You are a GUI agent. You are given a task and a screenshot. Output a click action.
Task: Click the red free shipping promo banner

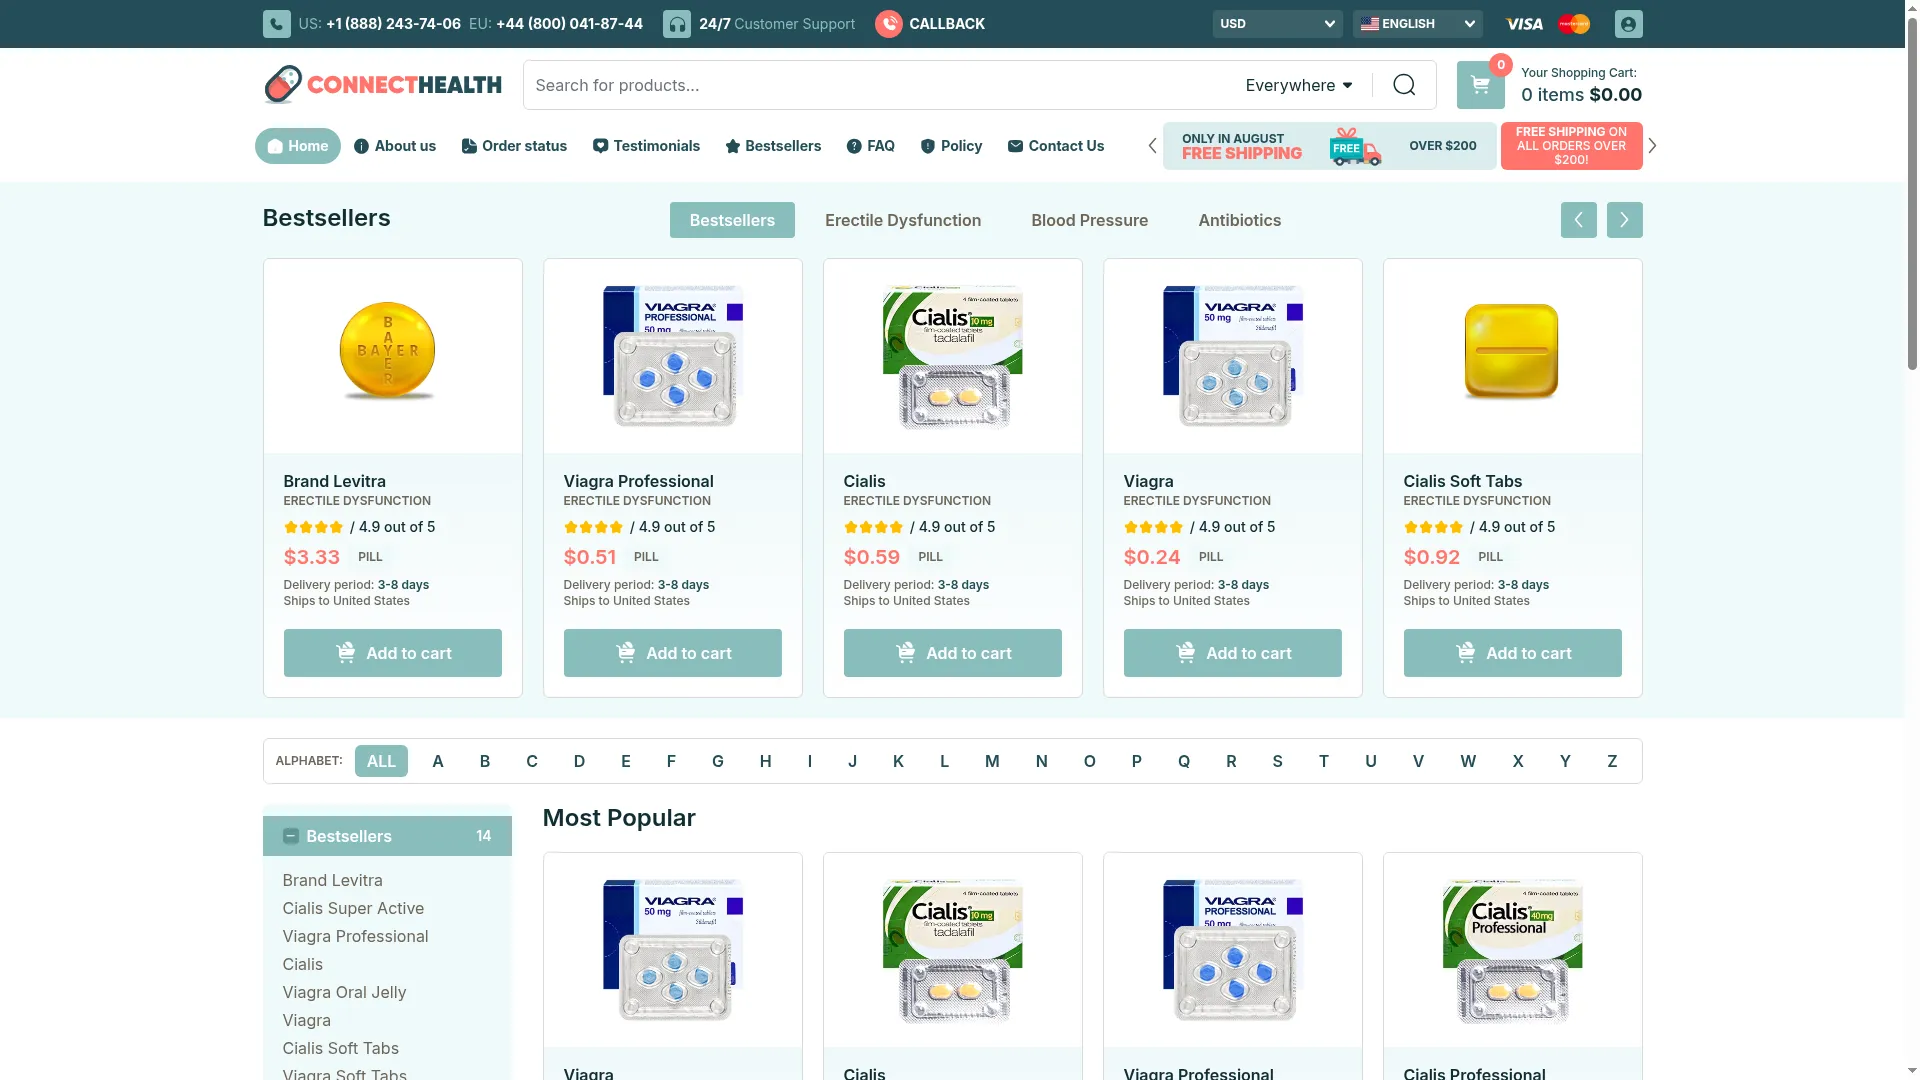pos(1571,146)
